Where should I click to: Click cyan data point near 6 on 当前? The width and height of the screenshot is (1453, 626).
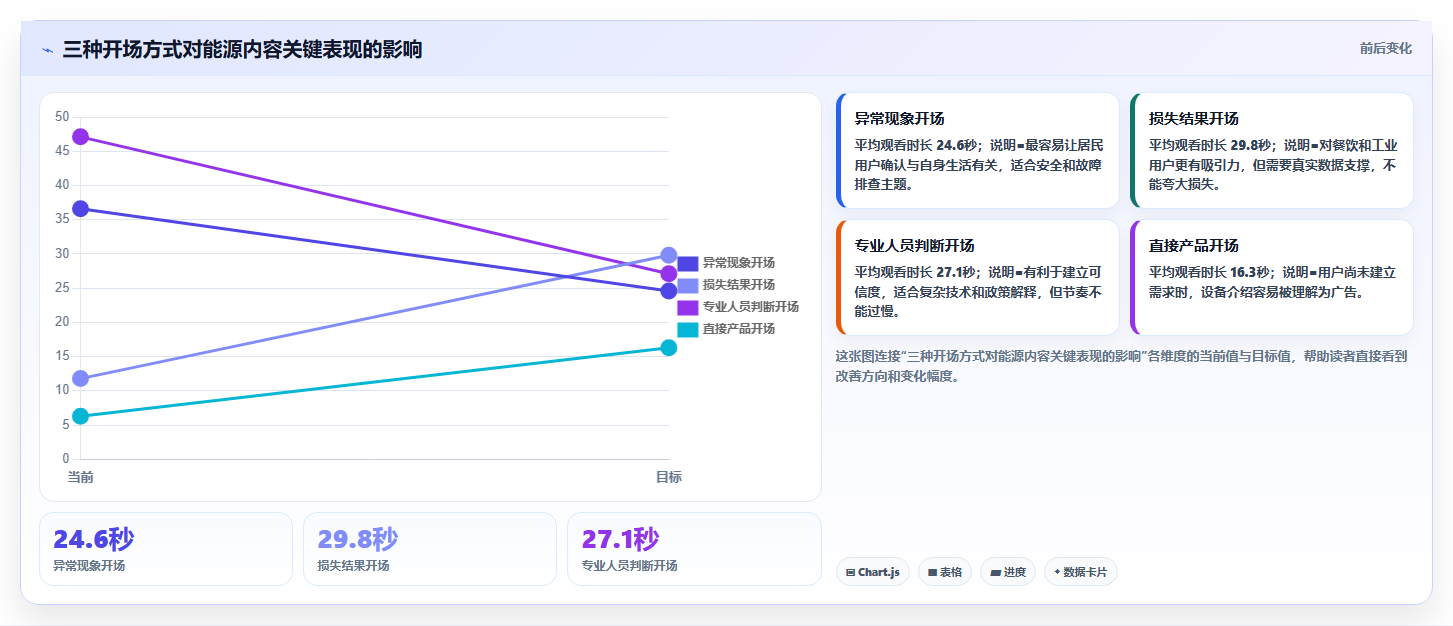pyautogui.click(x=81, y=416)
